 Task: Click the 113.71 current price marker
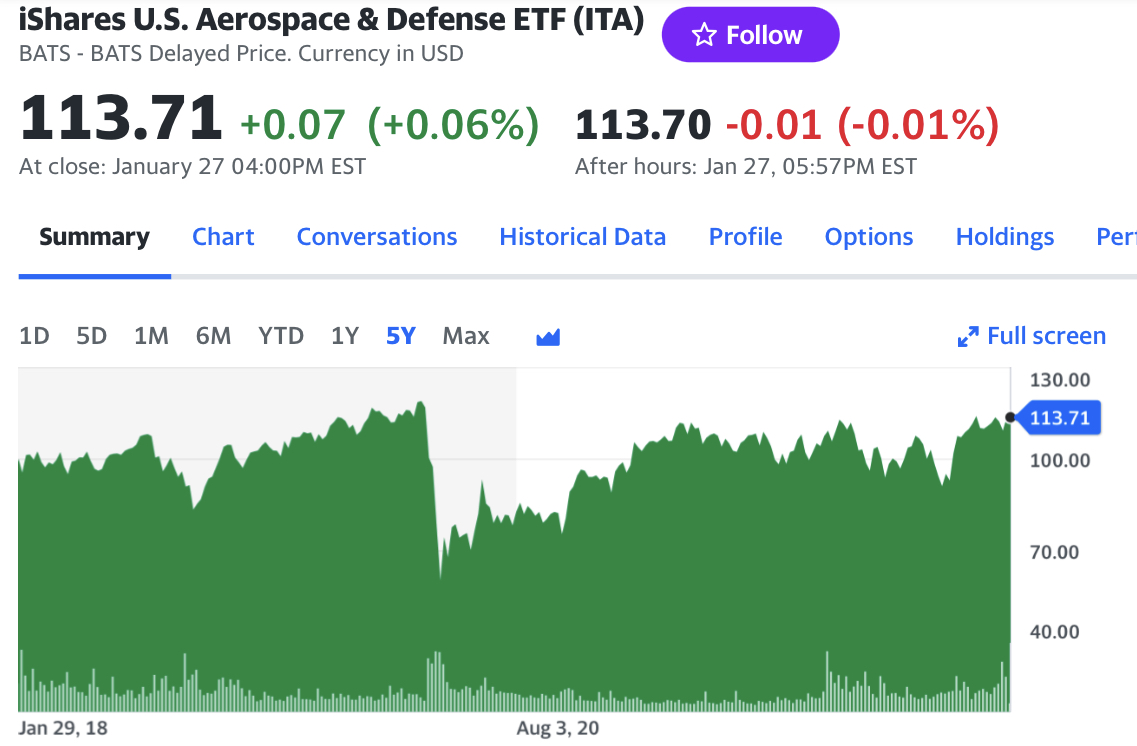1059,418
